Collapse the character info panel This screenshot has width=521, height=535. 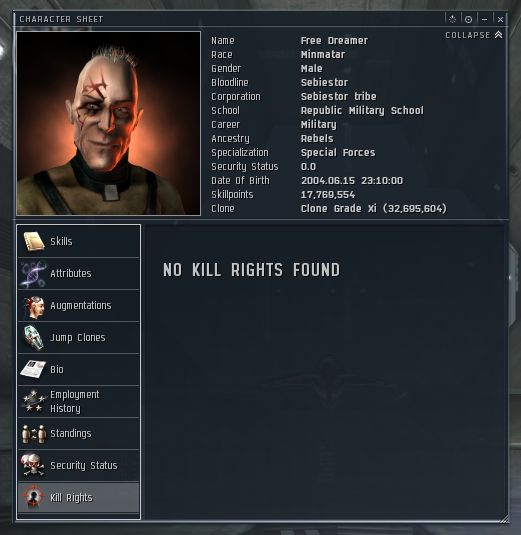(474, 35)
